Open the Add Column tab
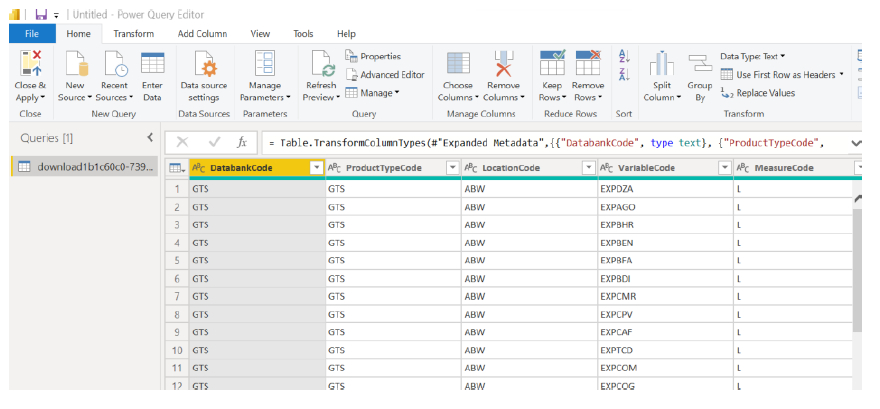The height and width of the screenshot is (409, 880). (203, 33)
